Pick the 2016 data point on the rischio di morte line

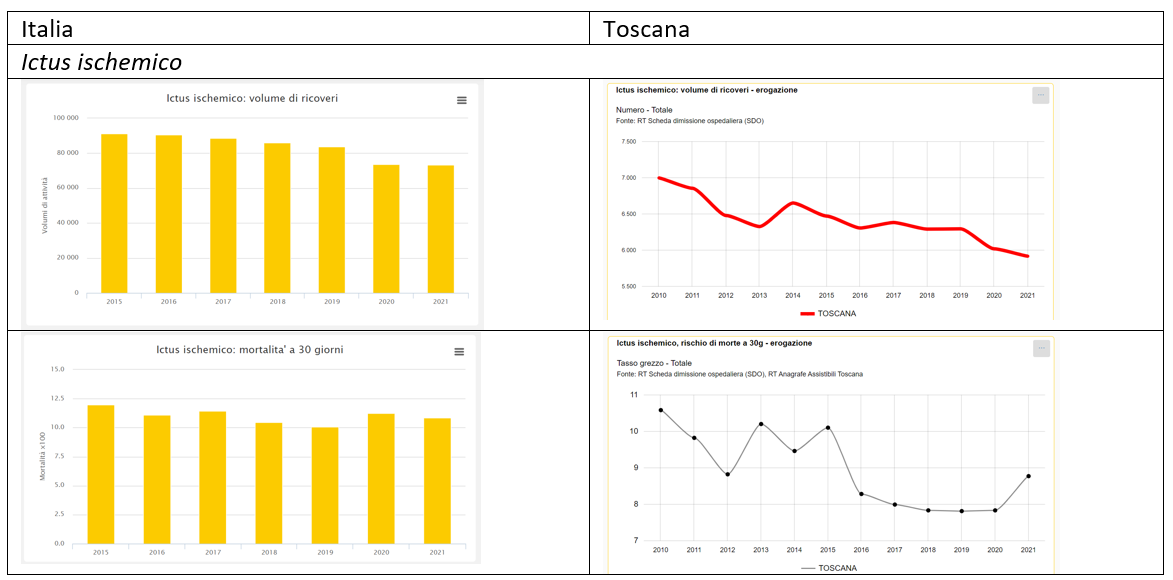pyautogui.click(x=861, y=494)
